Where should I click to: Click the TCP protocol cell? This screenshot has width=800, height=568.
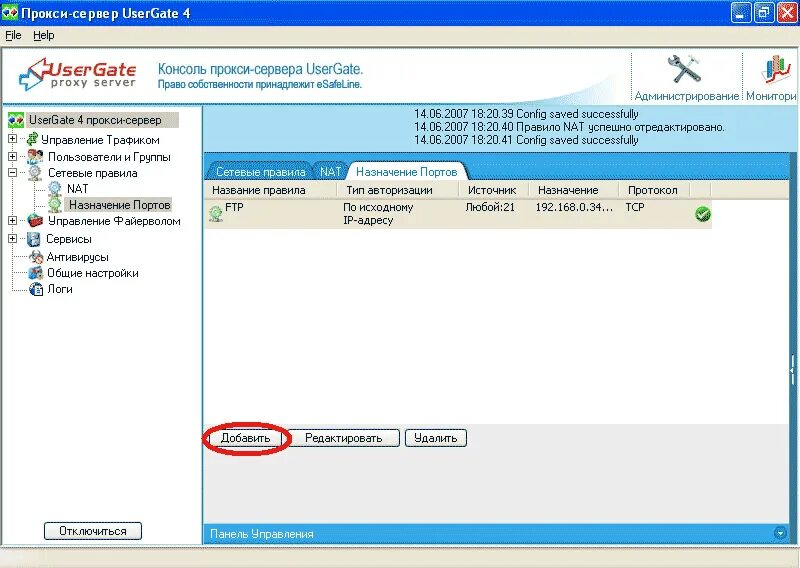pyautogui.click(x=635, y=207)
